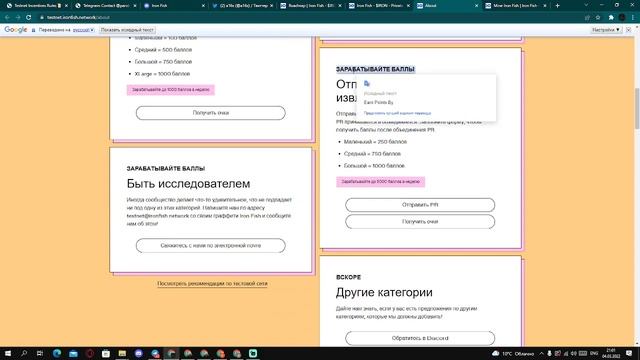The width and height of the screenshot is (640, 360).
Task: Open the browser extensions puzzle icon
Action: pos(611,18)
